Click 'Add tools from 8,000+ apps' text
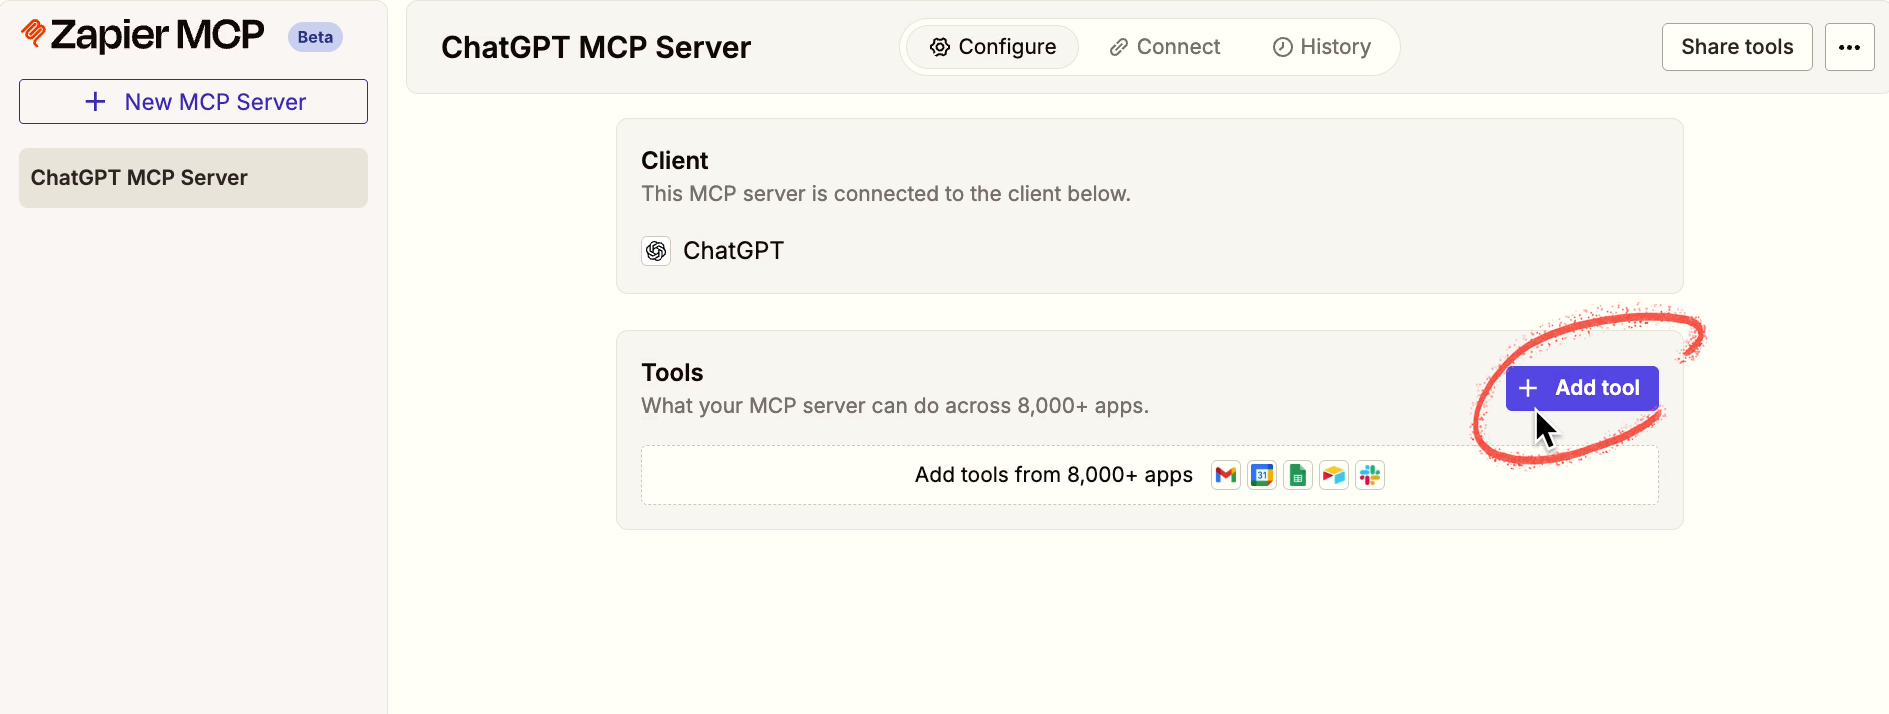The width and height of the screenshot is (1889, 714). pyautogui.click(x=1054, y=475)
